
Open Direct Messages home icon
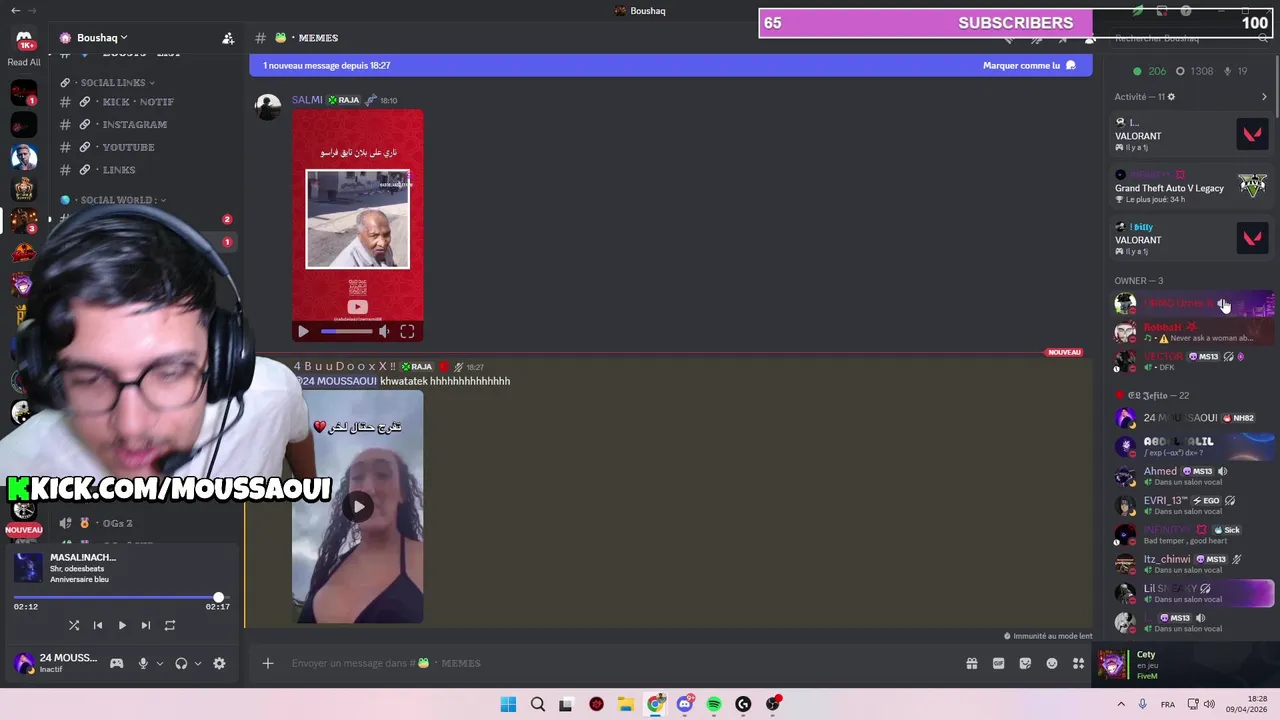click(x=24, y=40)
